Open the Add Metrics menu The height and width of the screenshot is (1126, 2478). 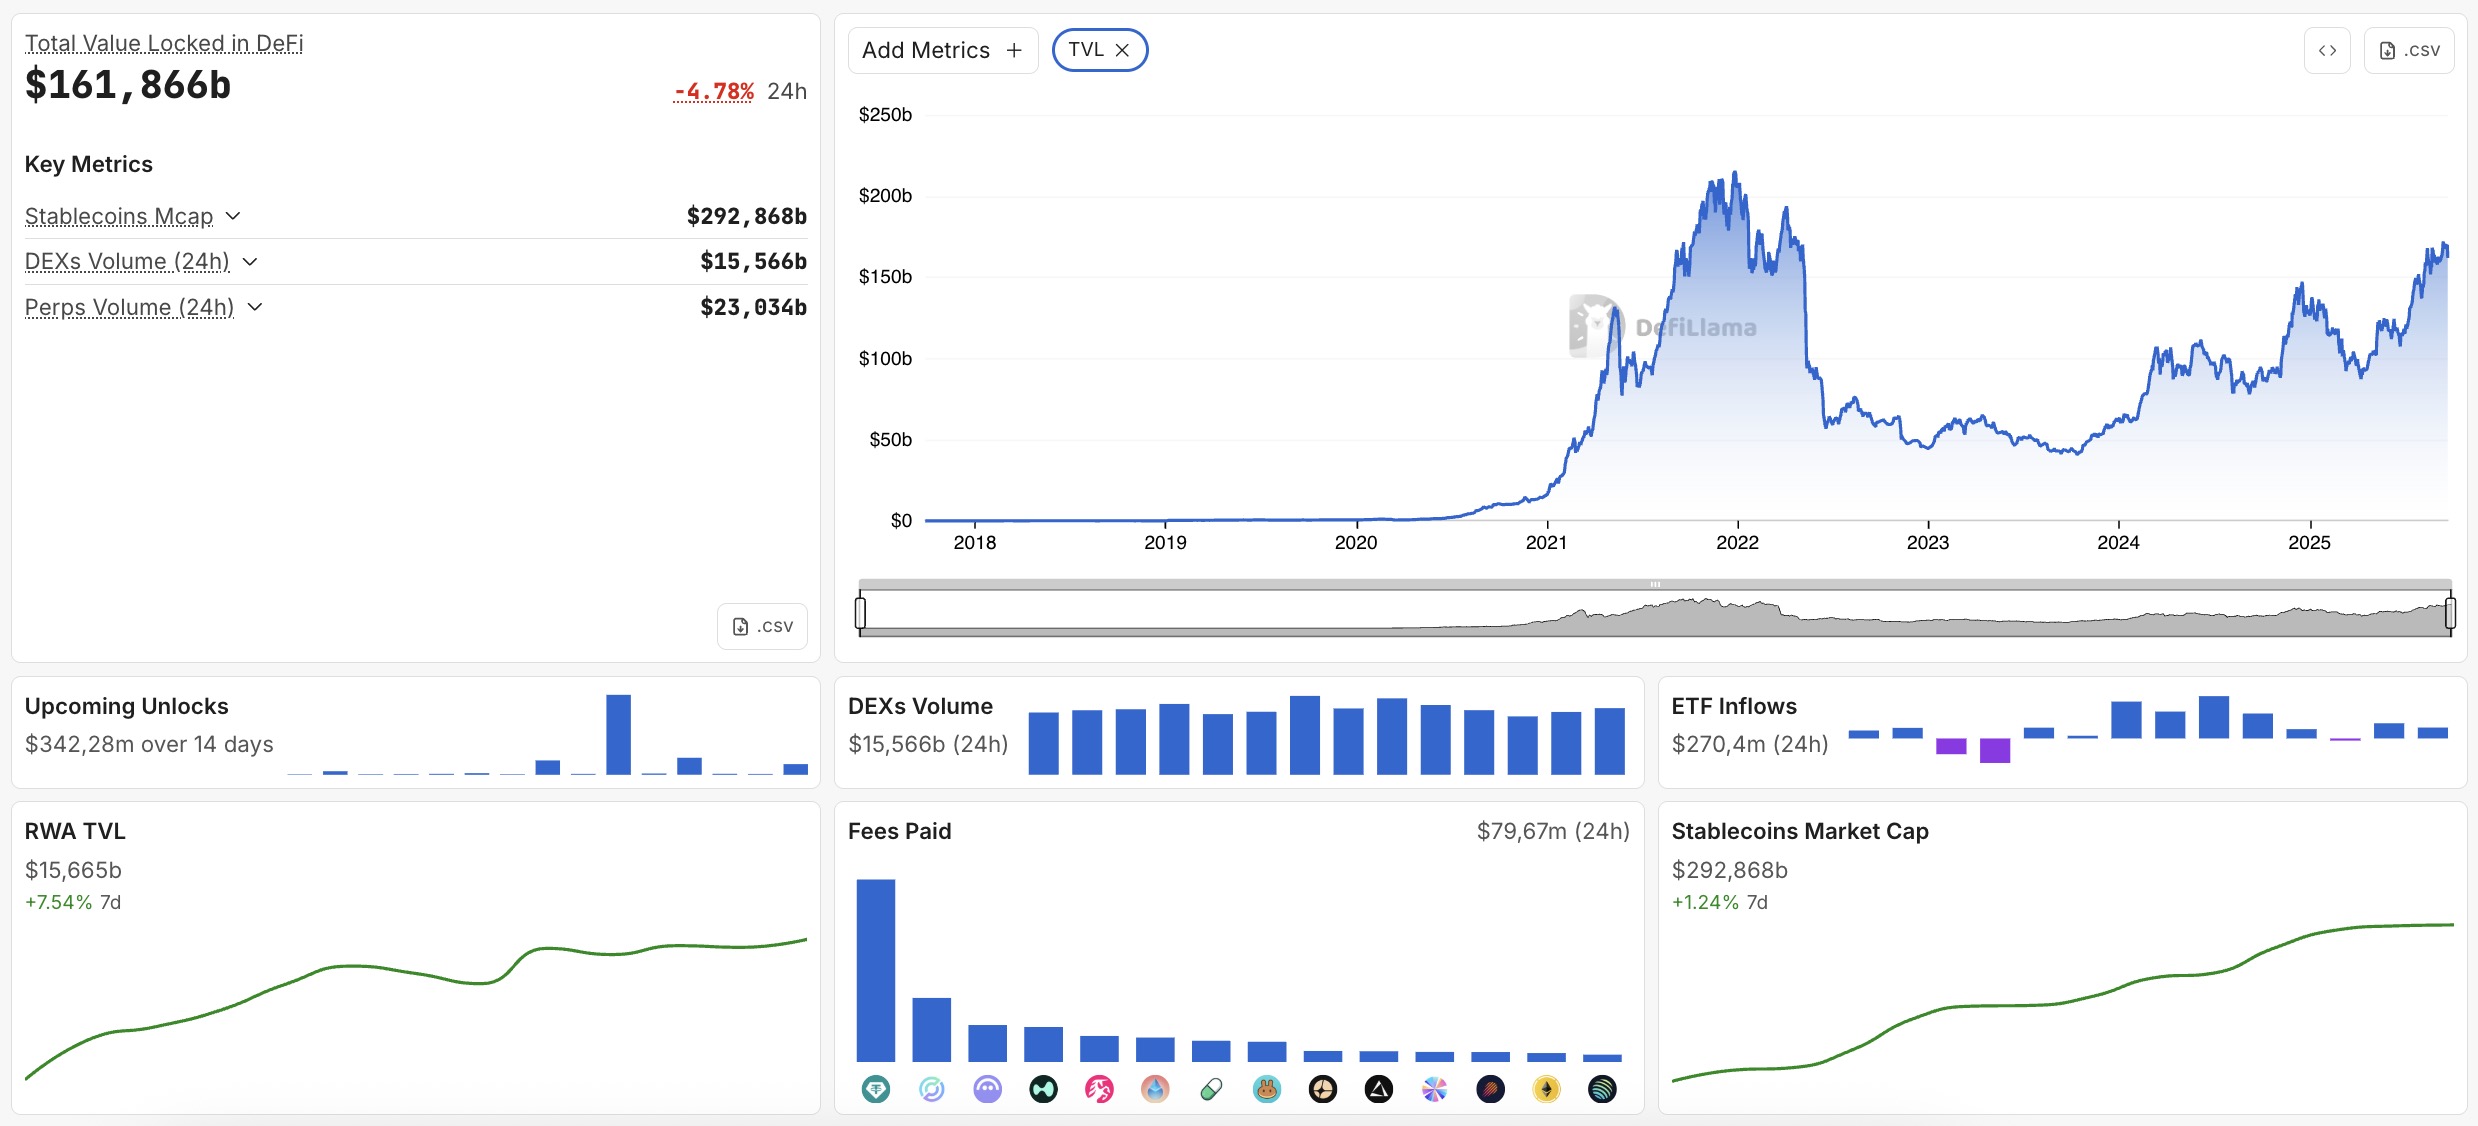[x=942, y=50]
